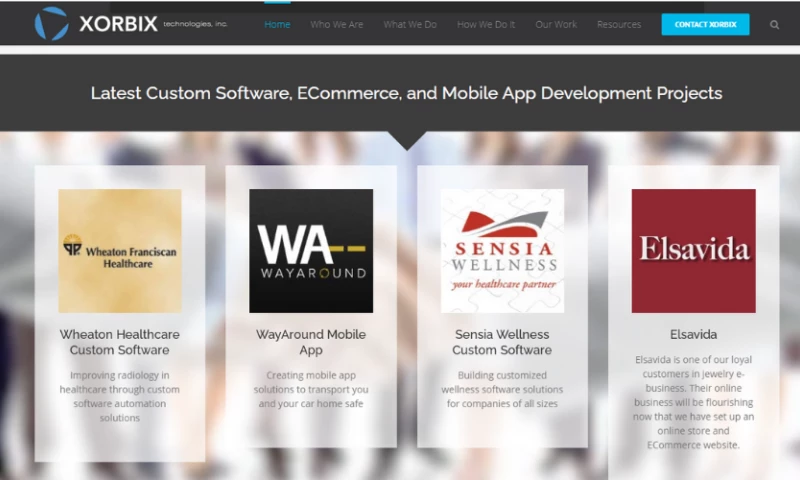Click the Elsavida project description text
The width and height of the screenshot is (800, 480).
[693, 401]
